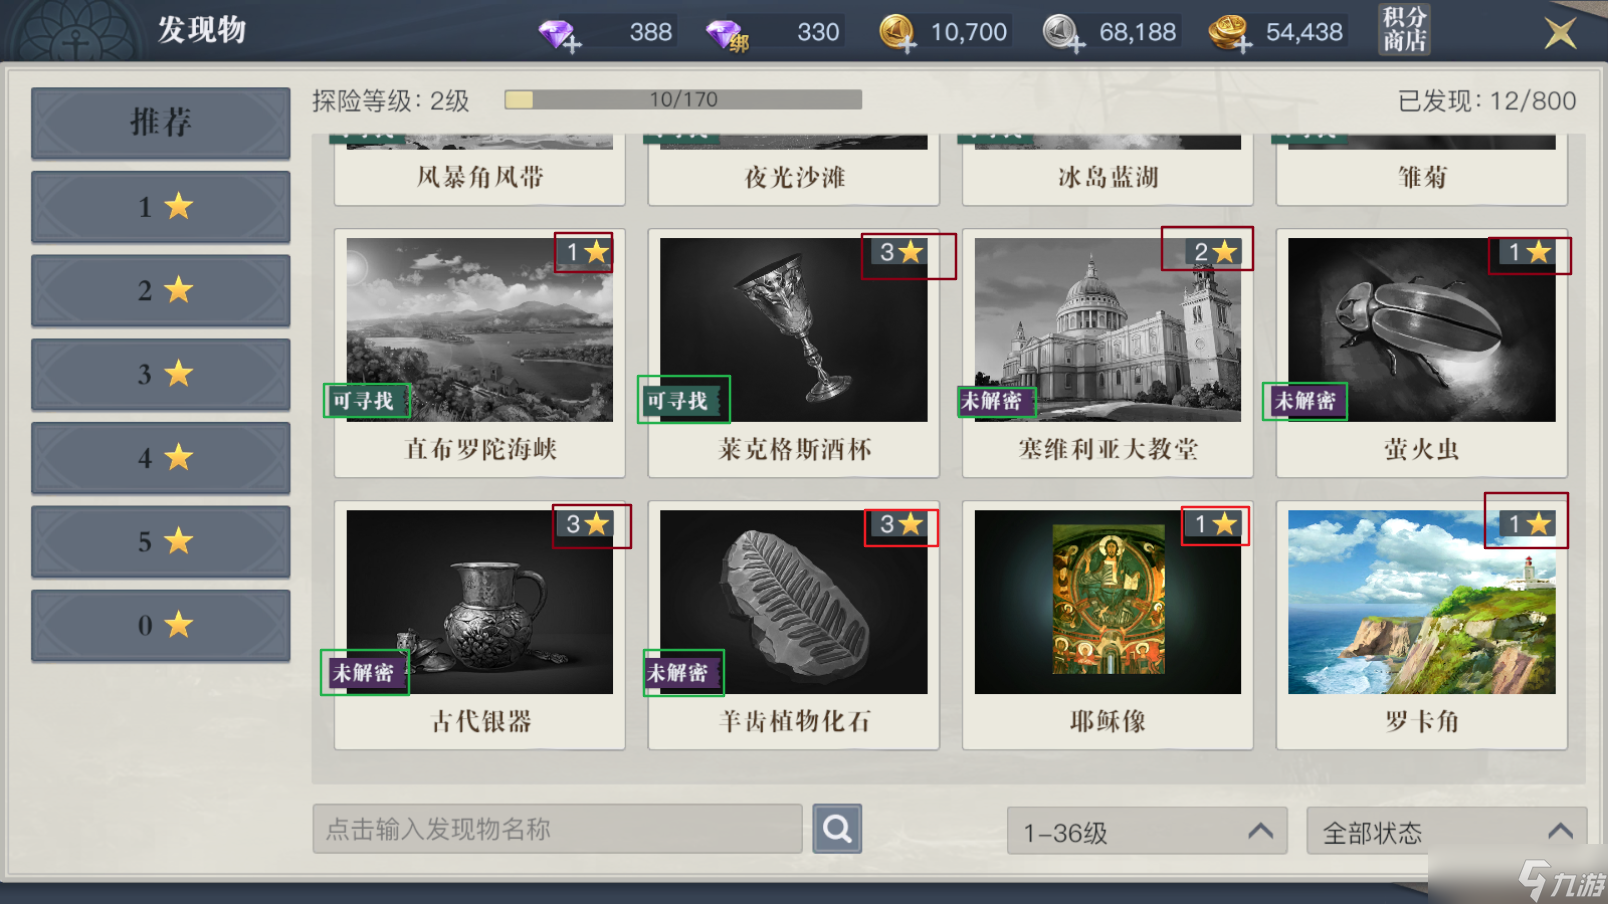Image resolution: width=1608 pixels, height=904 pixels.
Task: Click the exploration level progress bar
Action: [x=683, y=99]
